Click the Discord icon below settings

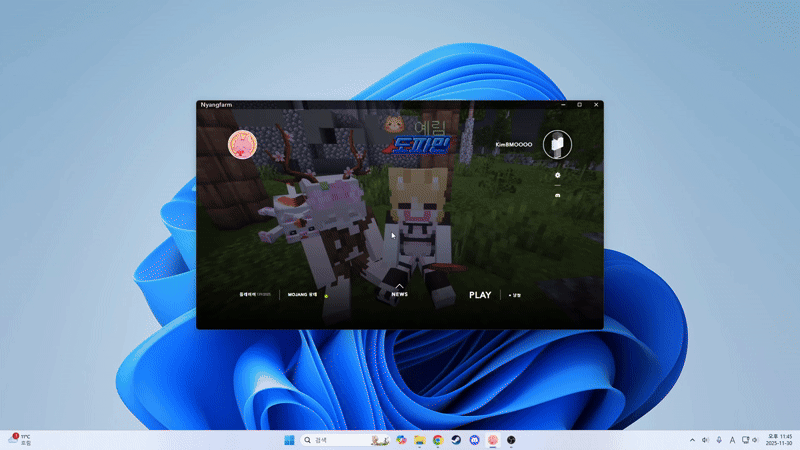point(557,195)
